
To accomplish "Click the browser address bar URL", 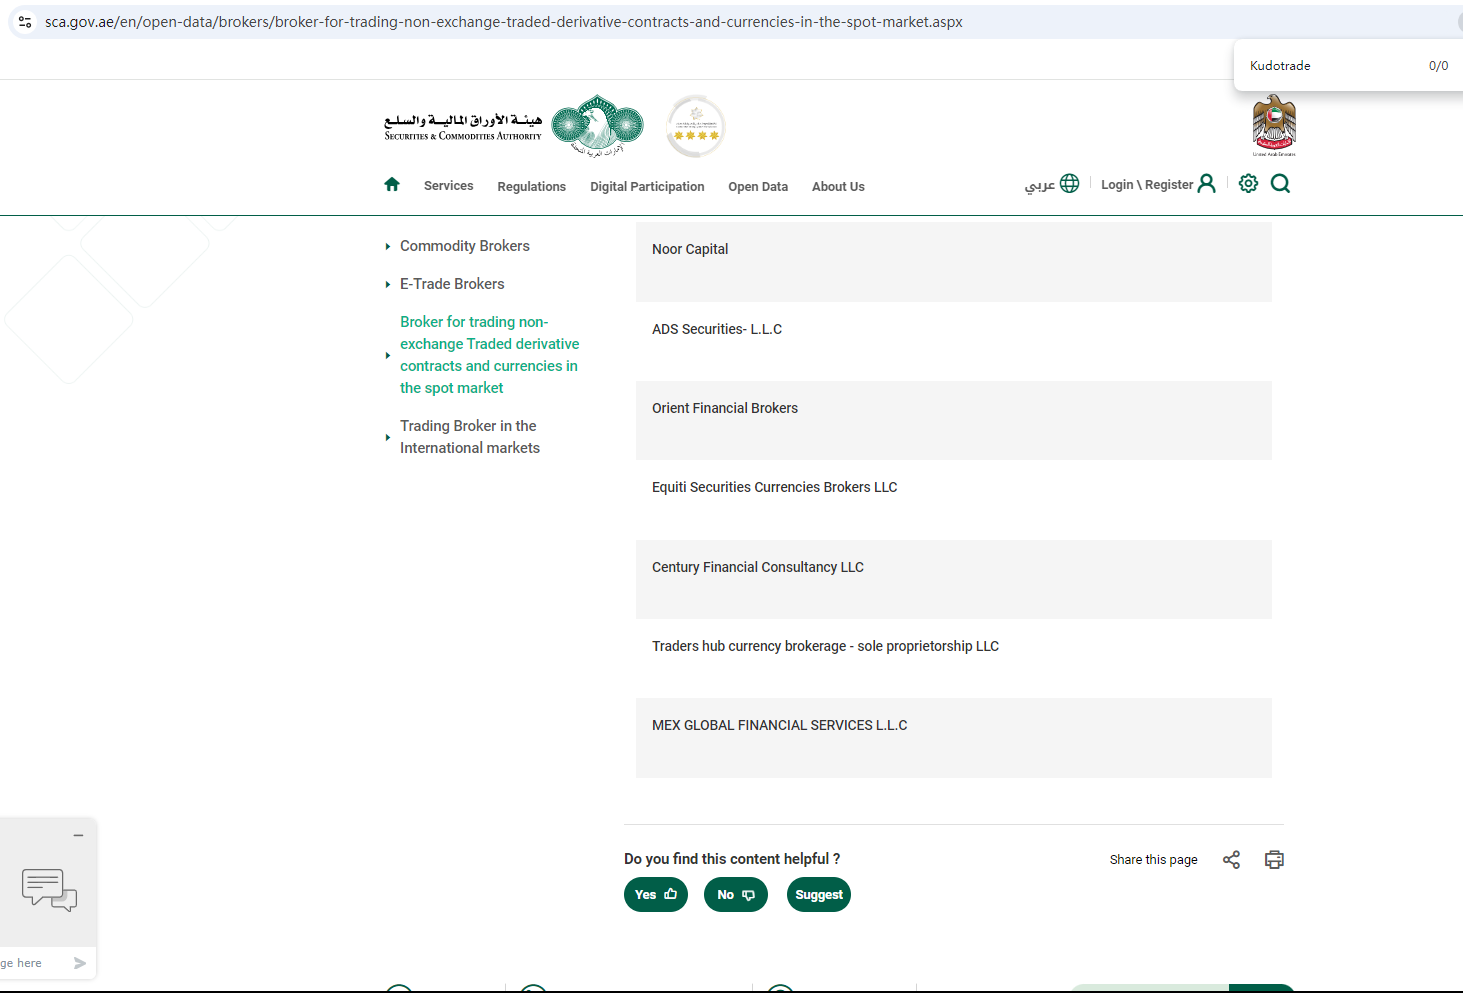I will click(x=504, y=22).
